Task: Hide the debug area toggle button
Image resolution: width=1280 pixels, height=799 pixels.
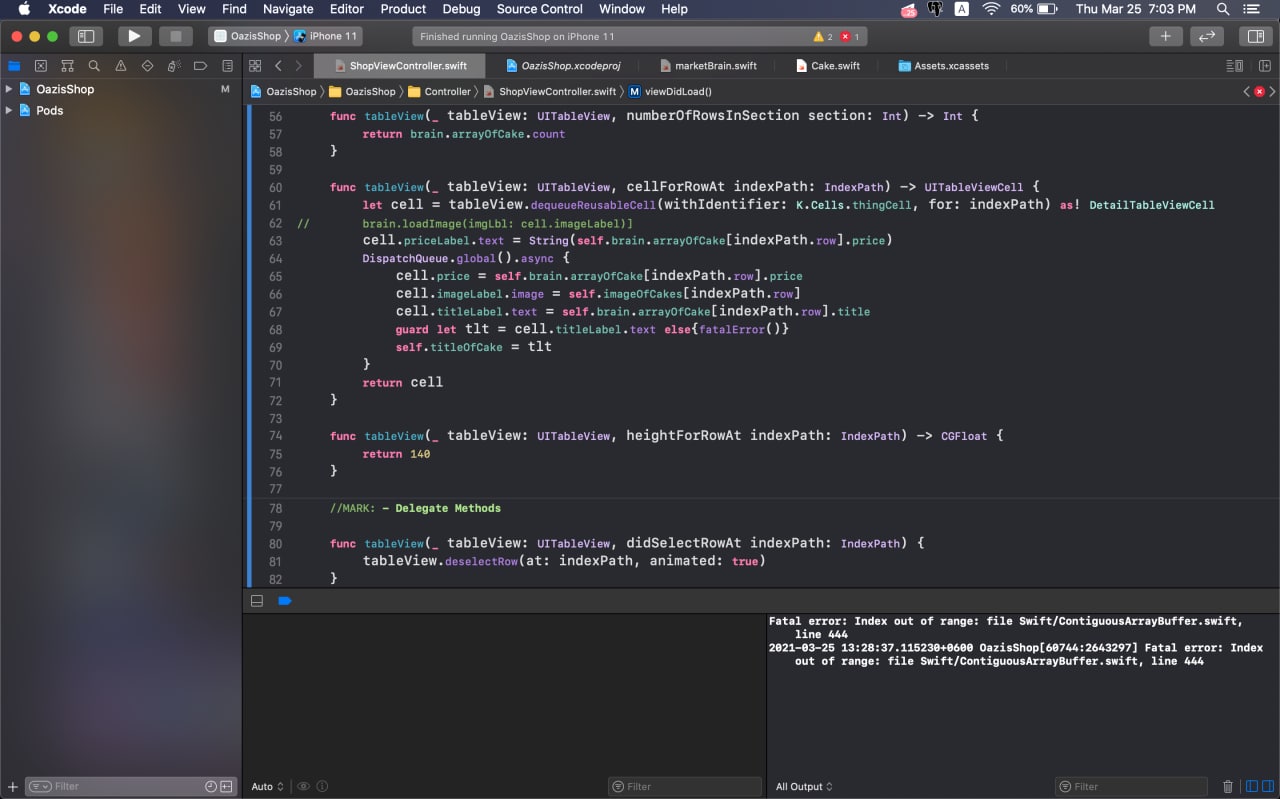Action: click(257, 601)
